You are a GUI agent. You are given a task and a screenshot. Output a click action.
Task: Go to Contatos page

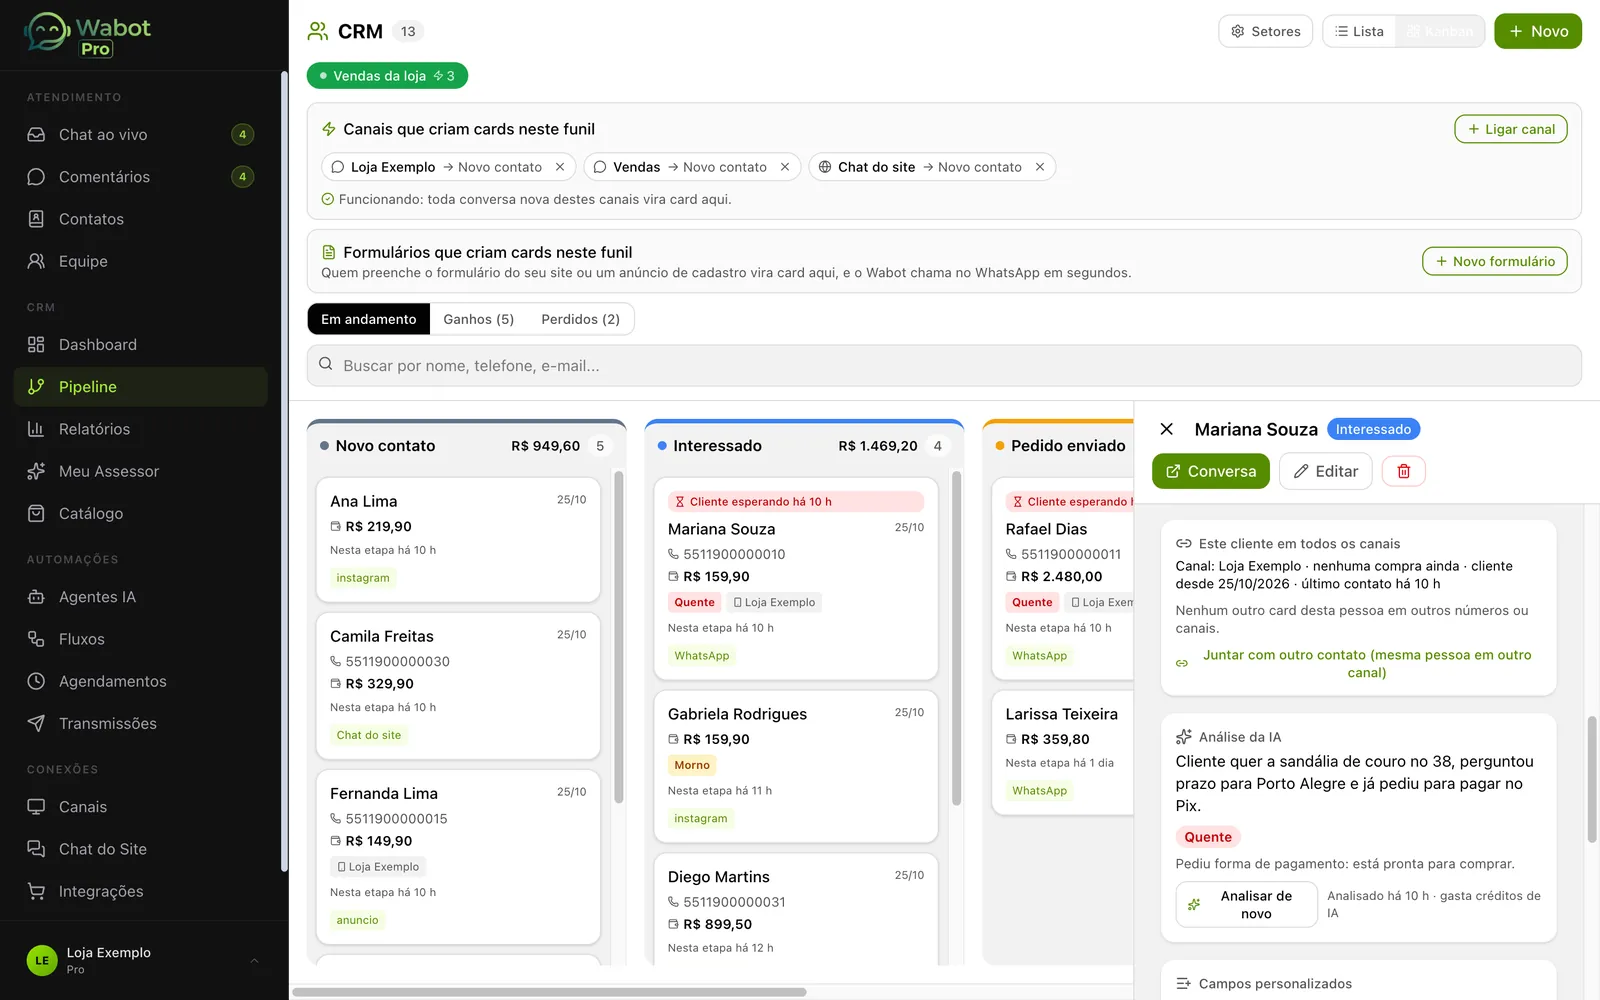pos(140,219)
